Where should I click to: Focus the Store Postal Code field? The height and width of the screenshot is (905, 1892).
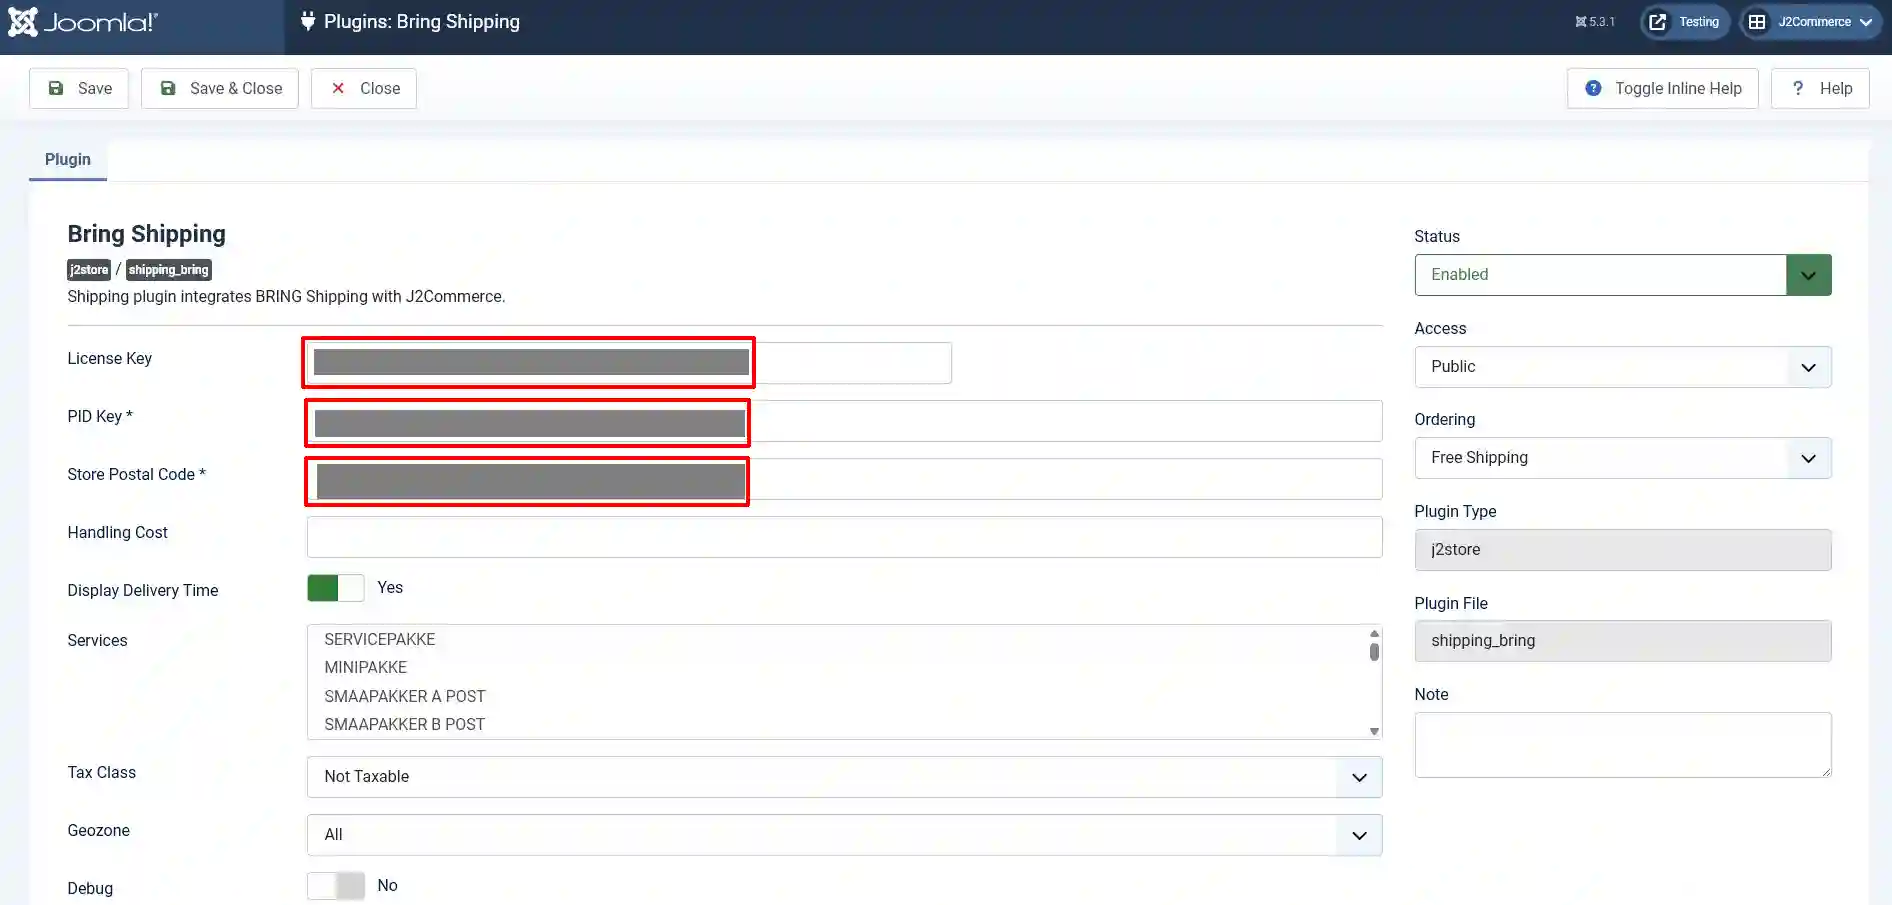click(x=844, y=479)
